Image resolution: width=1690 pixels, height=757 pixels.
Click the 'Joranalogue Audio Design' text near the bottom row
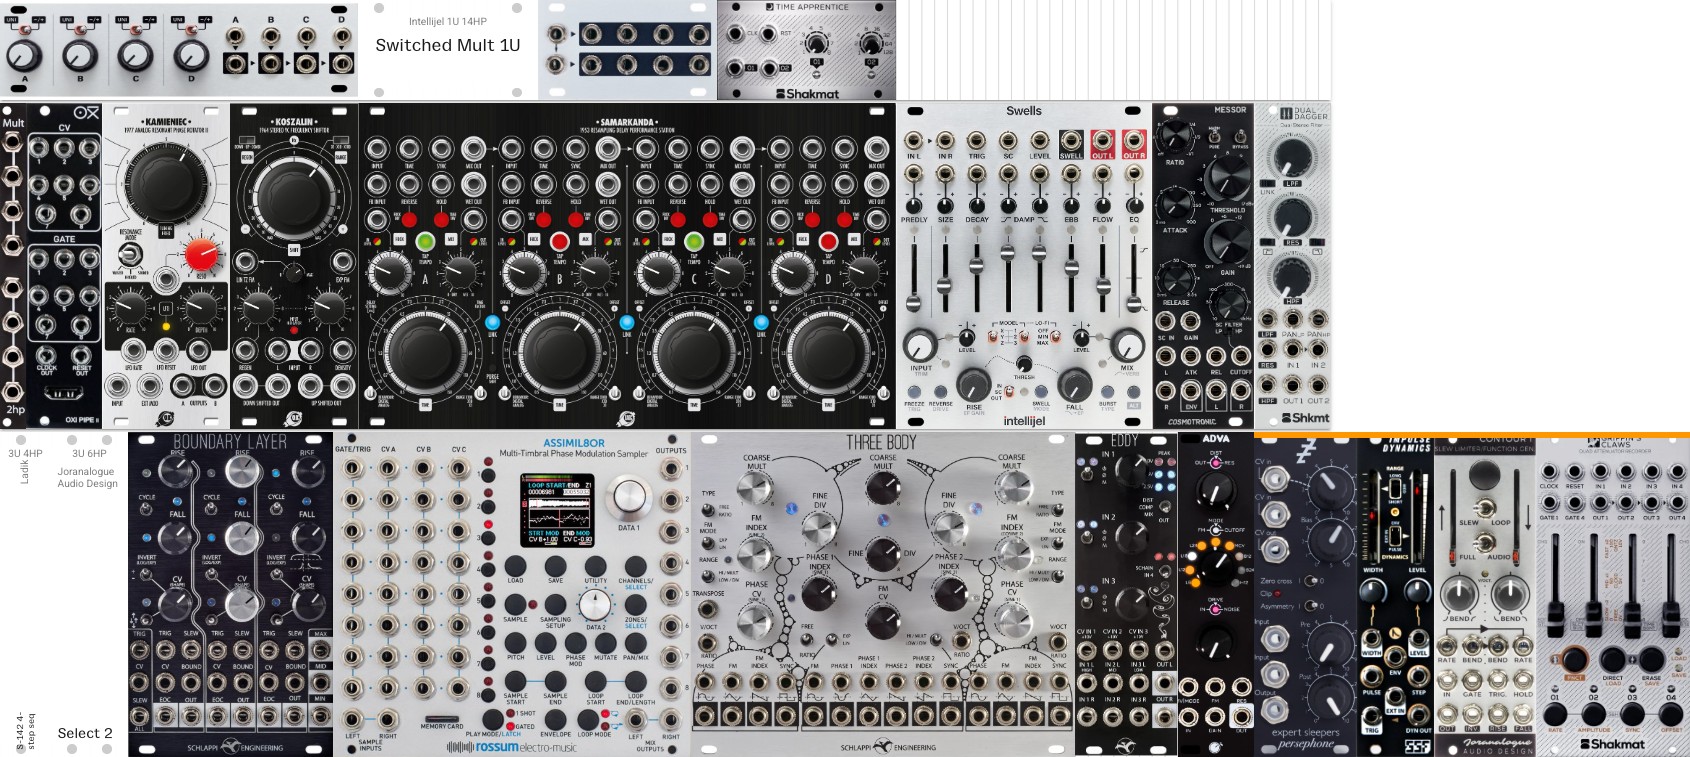tap(87, 477)
